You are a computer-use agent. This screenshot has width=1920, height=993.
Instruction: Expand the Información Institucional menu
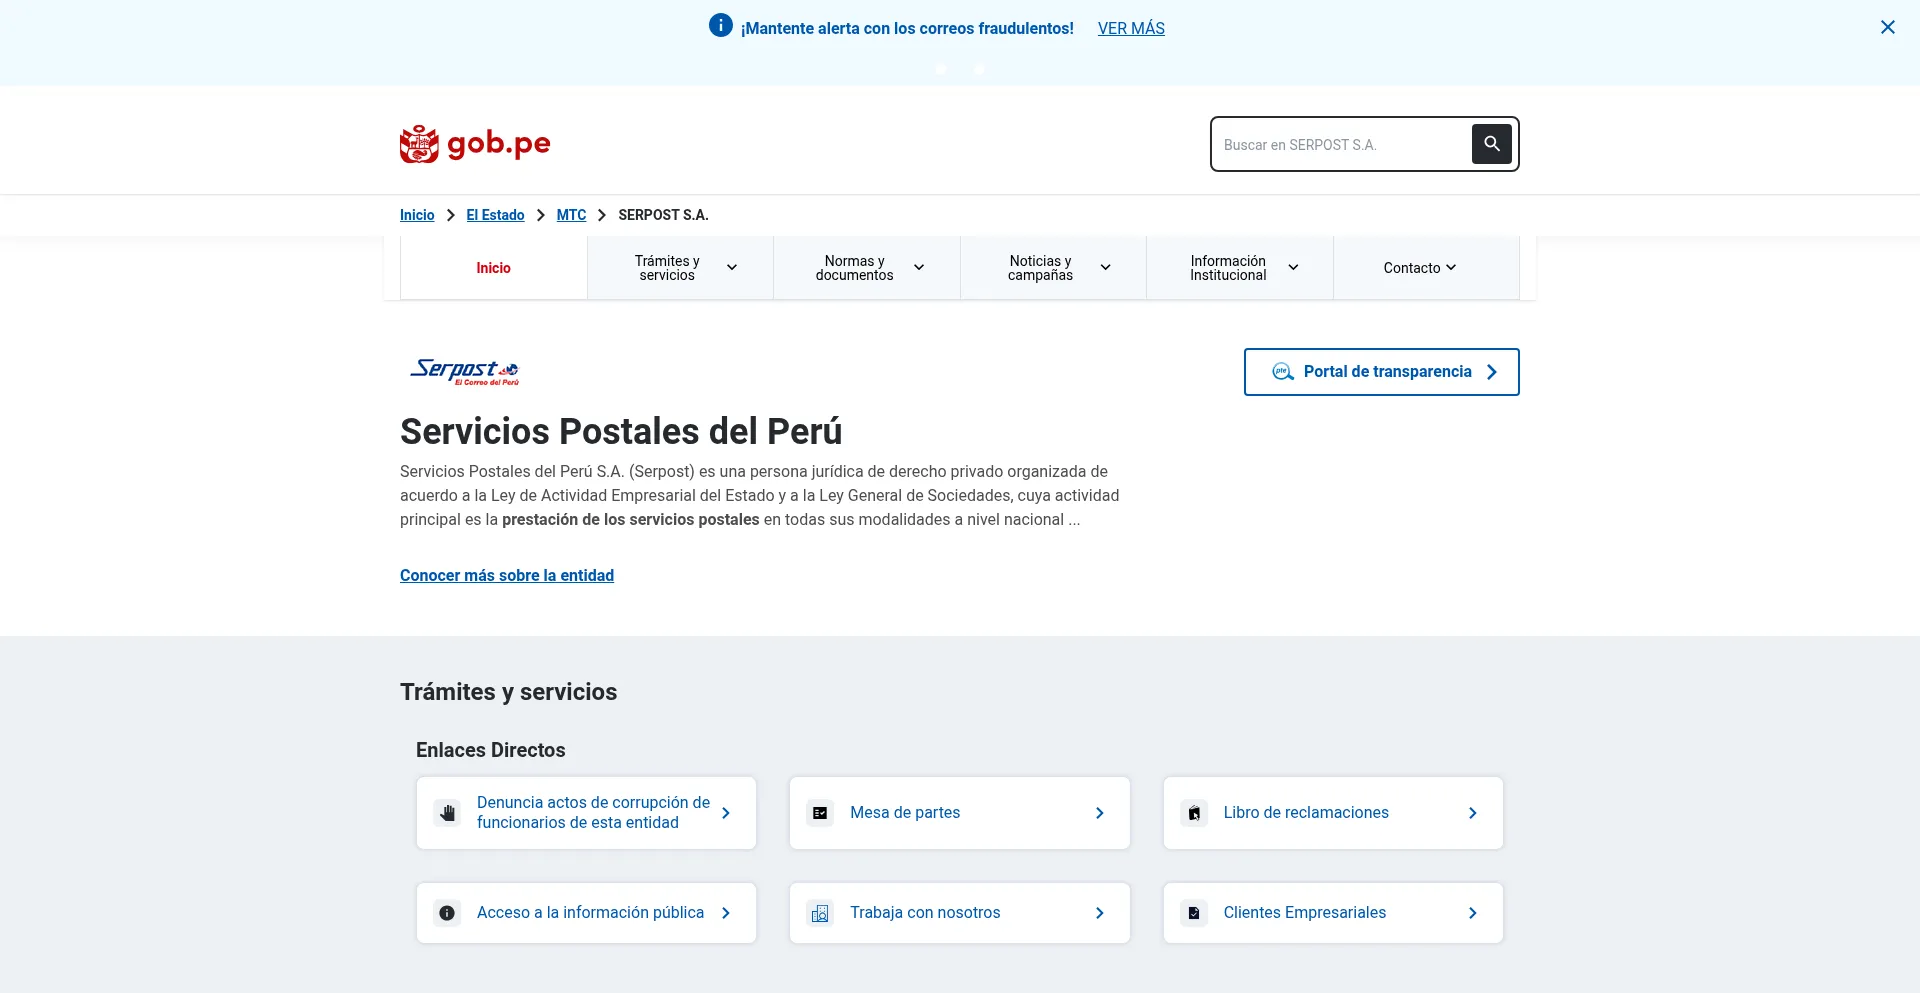(1238, 267)
